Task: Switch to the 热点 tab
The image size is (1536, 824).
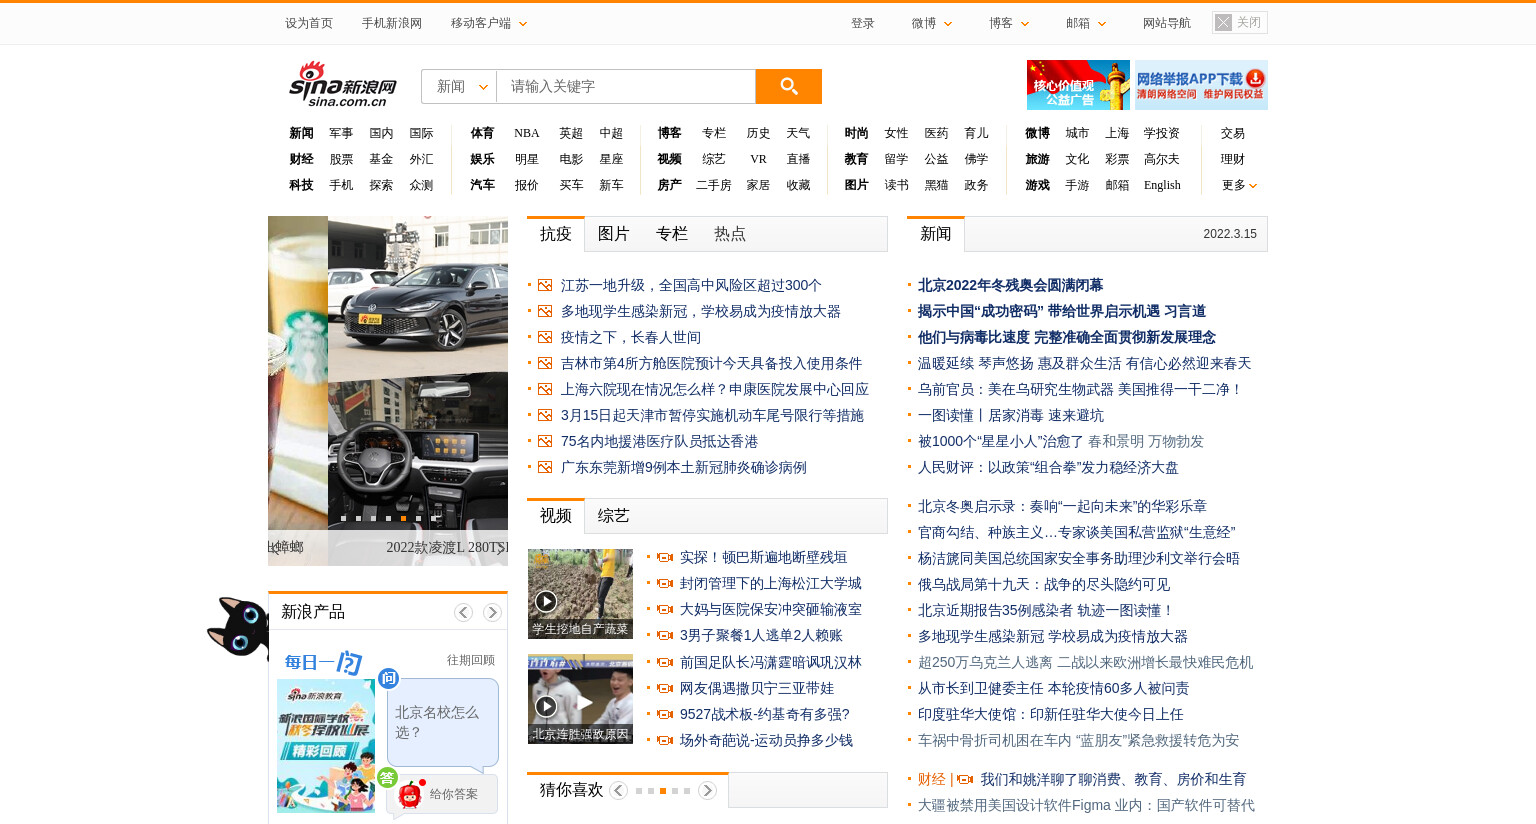Action: (730, 234)
